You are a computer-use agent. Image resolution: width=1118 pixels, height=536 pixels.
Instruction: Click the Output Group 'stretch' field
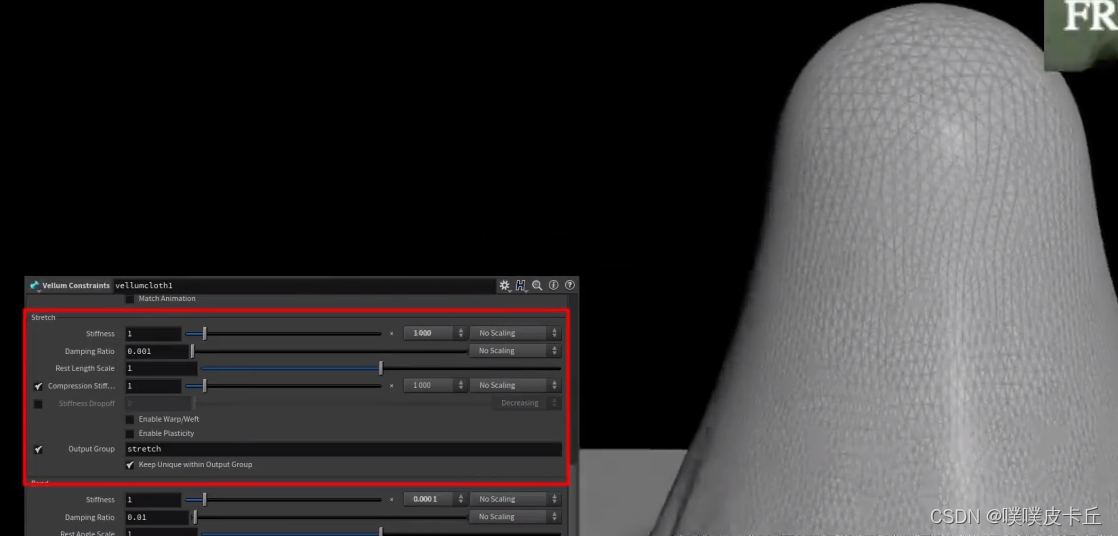coord(344,449)
